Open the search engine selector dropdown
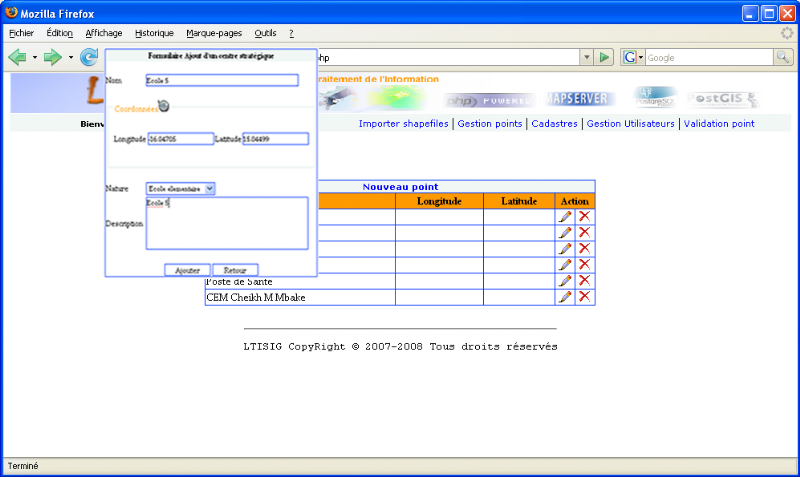 pos(633,57)
